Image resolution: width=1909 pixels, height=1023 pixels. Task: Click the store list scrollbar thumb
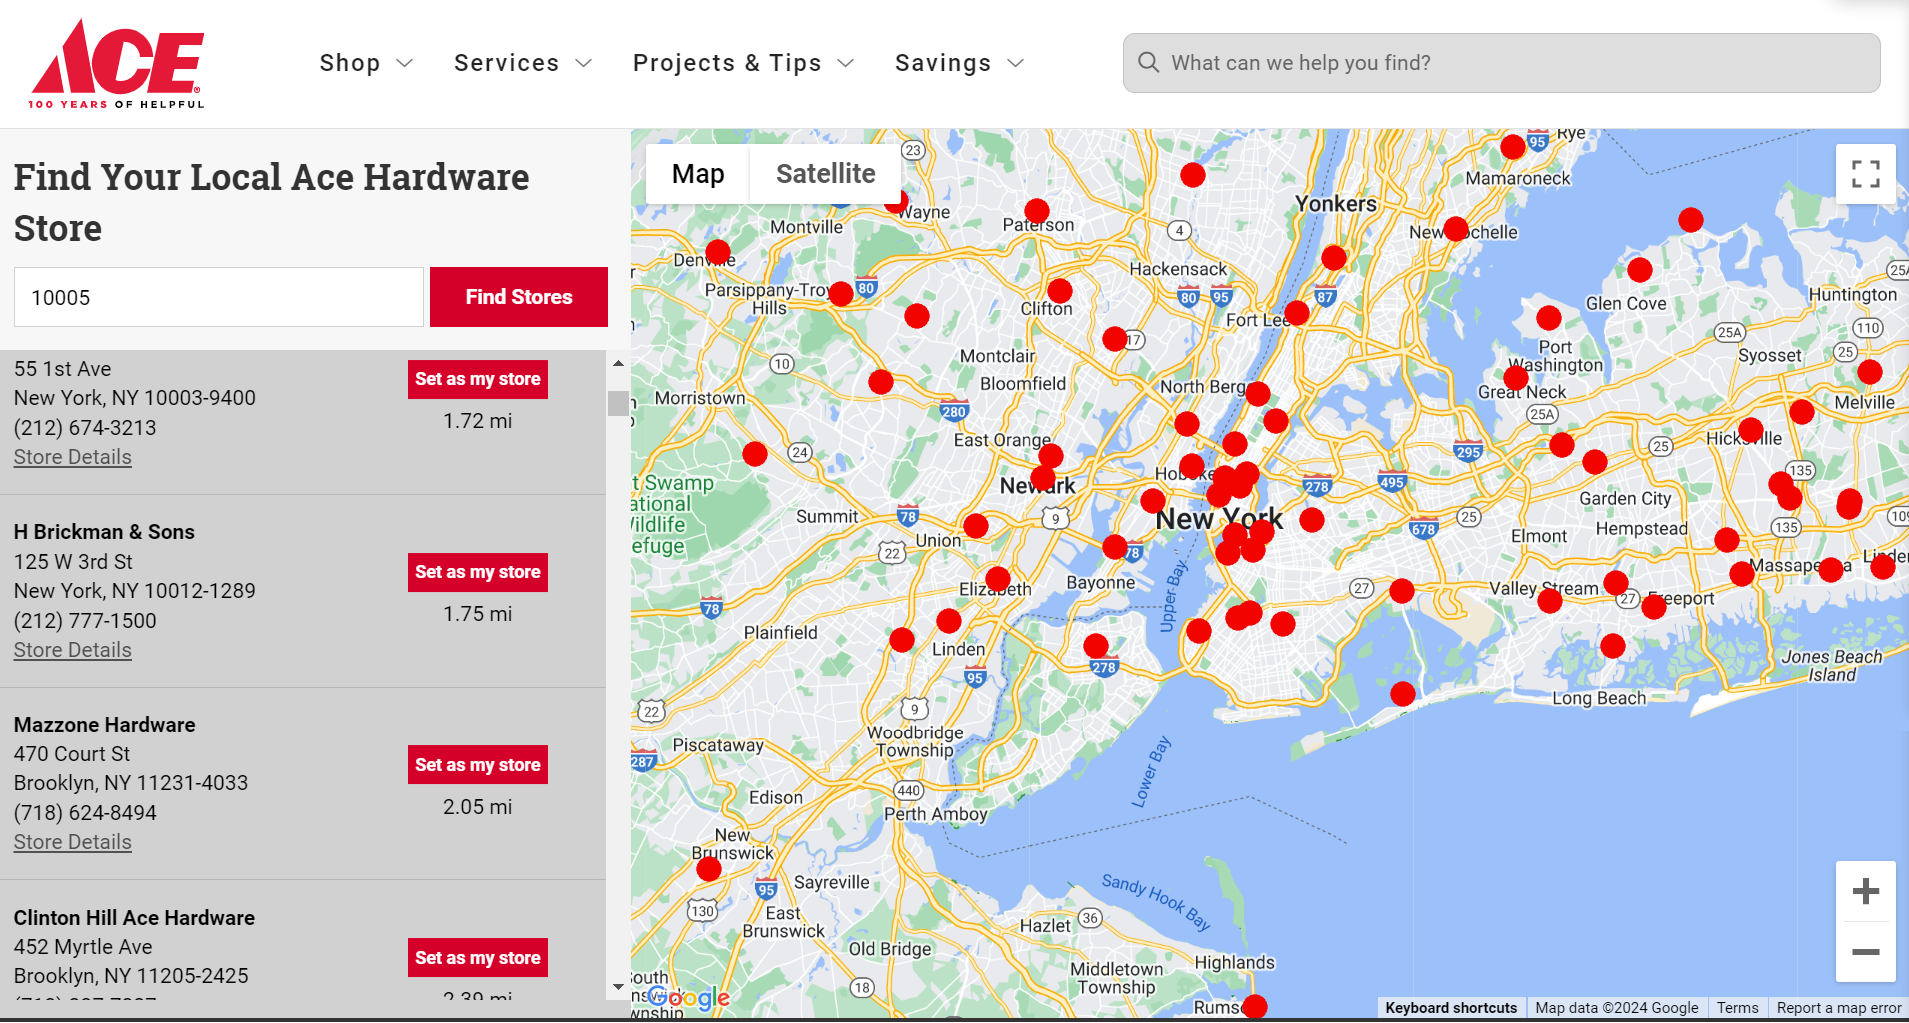(618, 403)
